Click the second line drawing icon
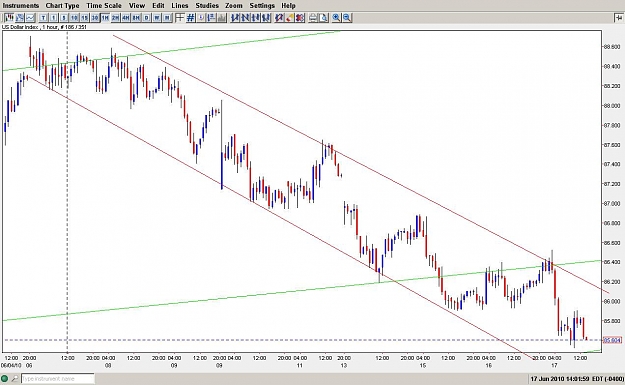The height and width of the screenshot is (385, 625). click(246, 18)
